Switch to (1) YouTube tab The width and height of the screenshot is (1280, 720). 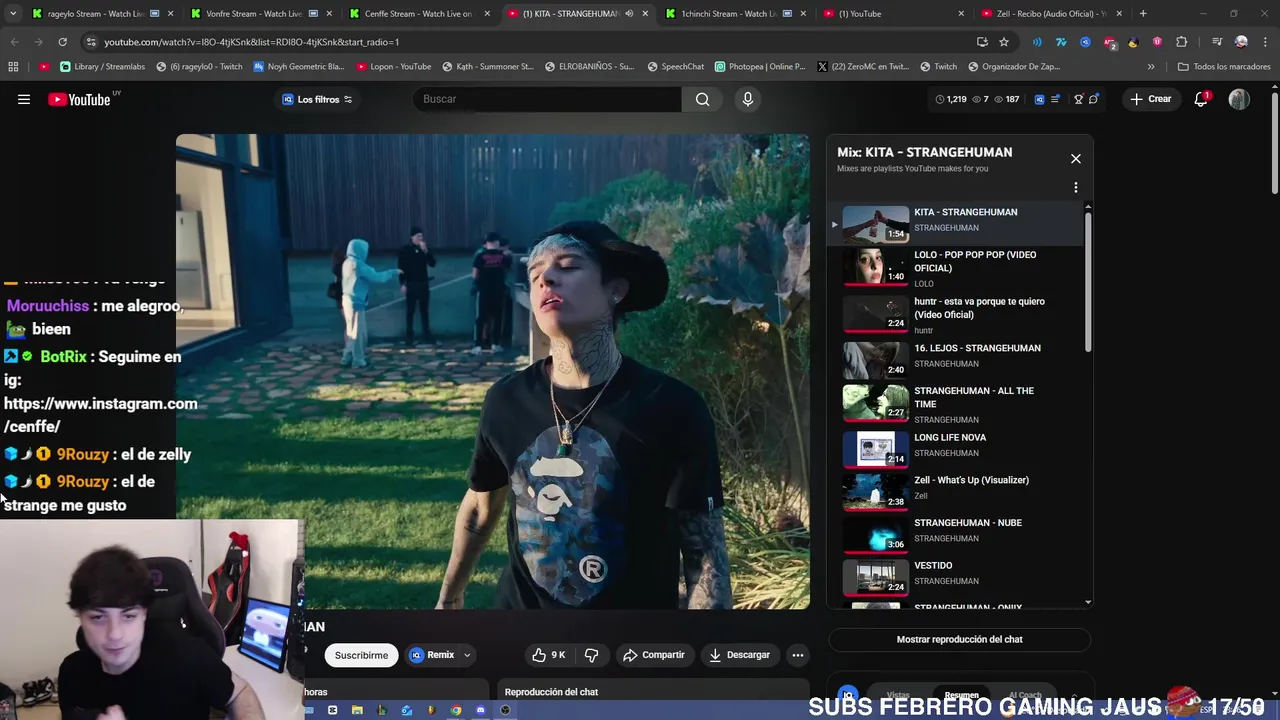[892, 14]
